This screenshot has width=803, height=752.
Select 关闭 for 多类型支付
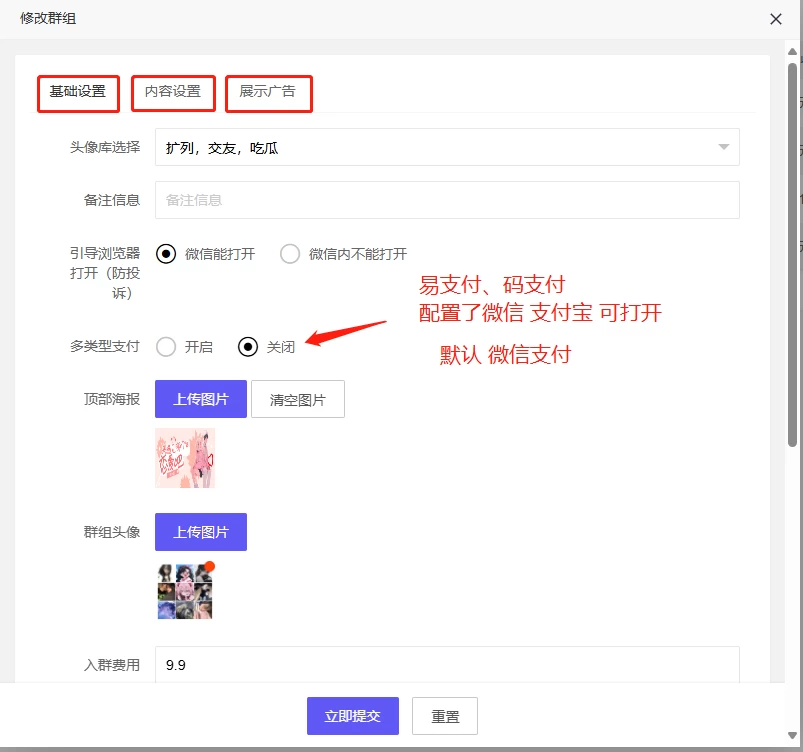[248, 347]
